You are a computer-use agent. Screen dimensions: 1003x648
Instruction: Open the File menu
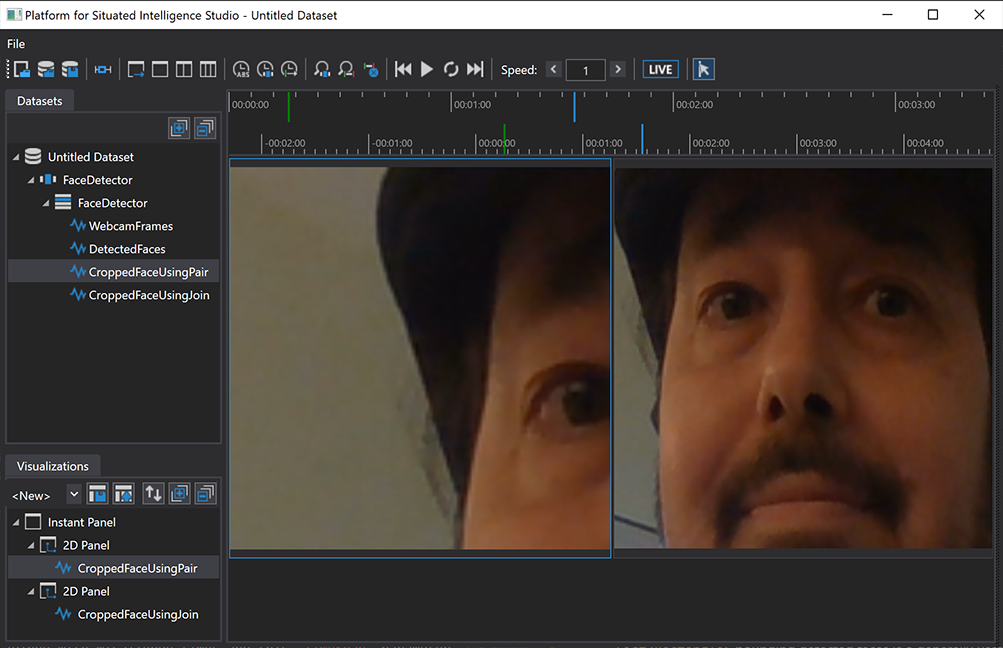pos(15,44)
